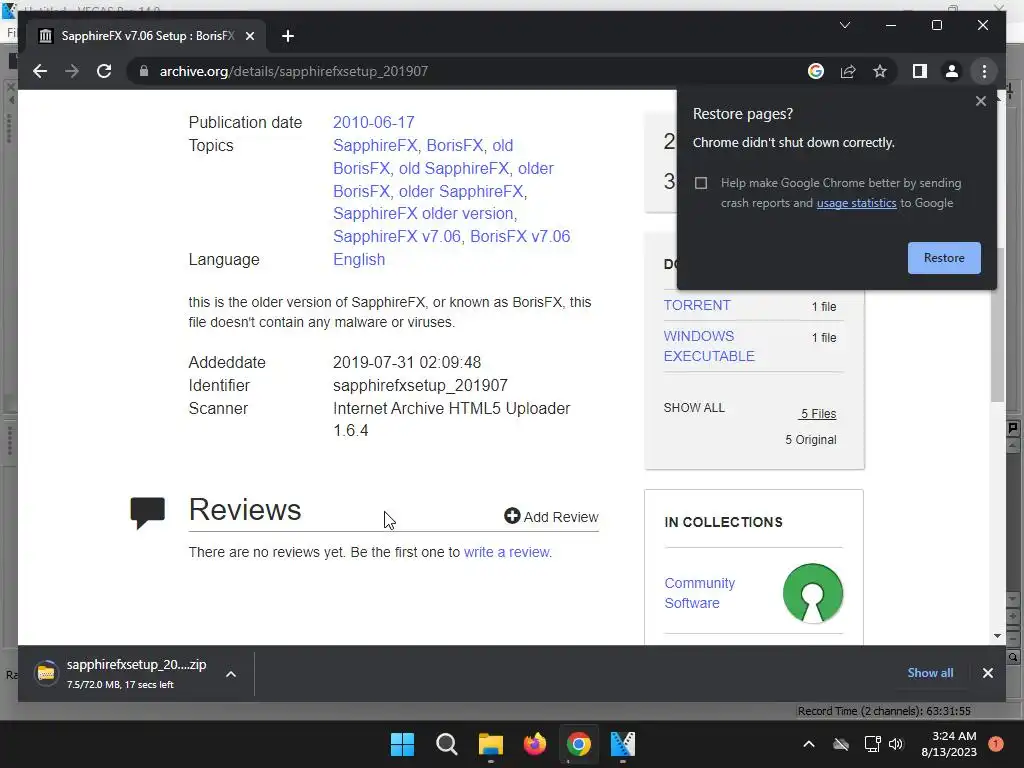Click Add Review

551,517
